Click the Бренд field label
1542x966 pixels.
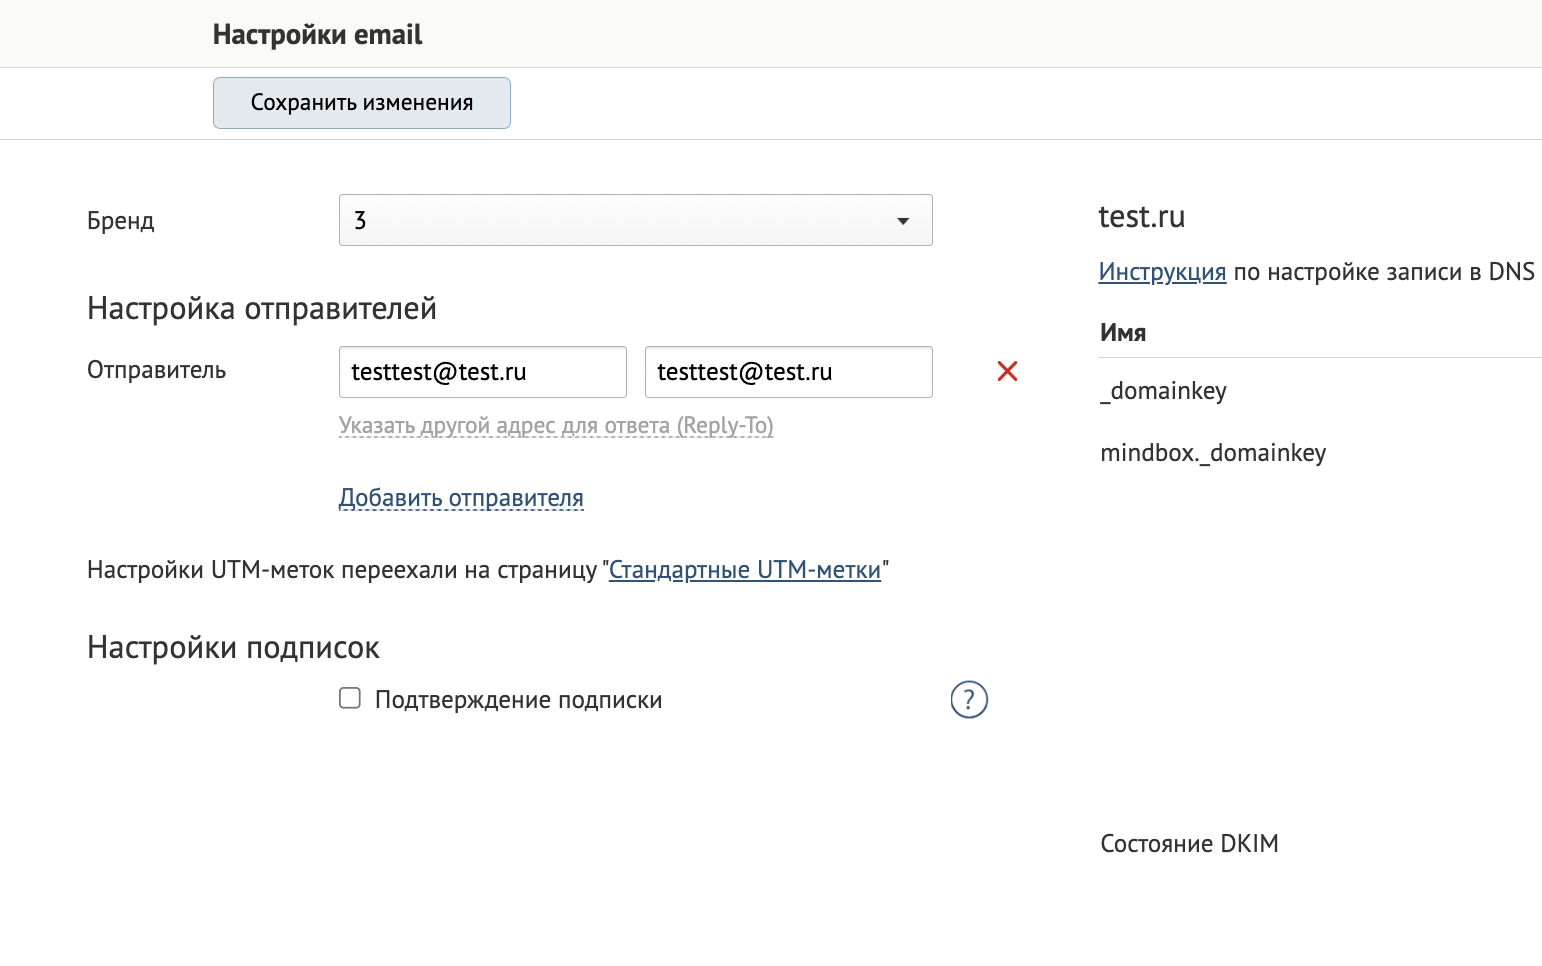click(120, 221)
